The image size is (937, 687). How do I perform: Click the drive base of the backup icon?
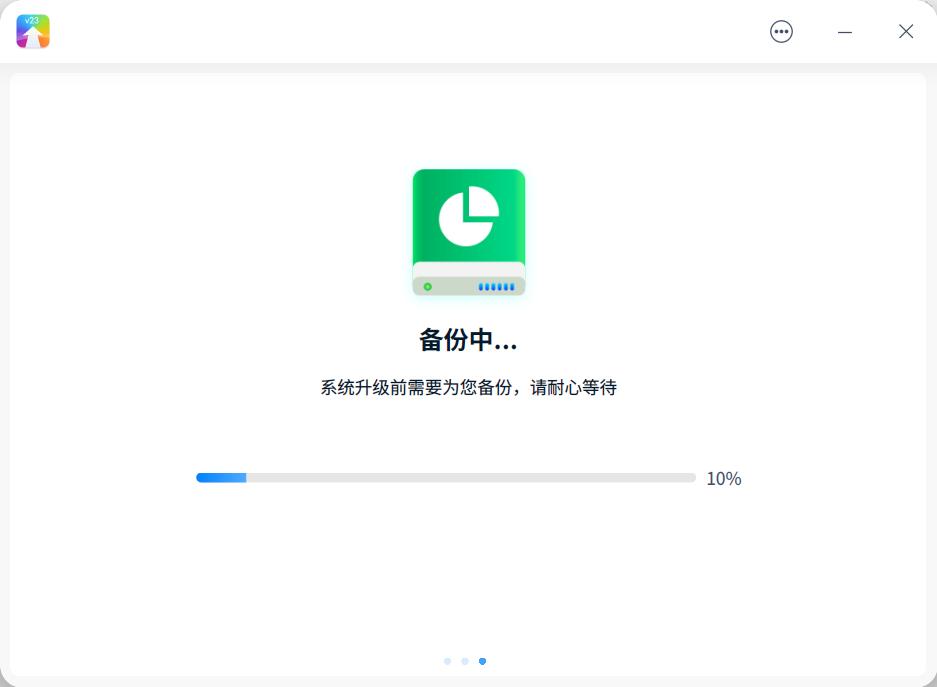pos(468,283)
